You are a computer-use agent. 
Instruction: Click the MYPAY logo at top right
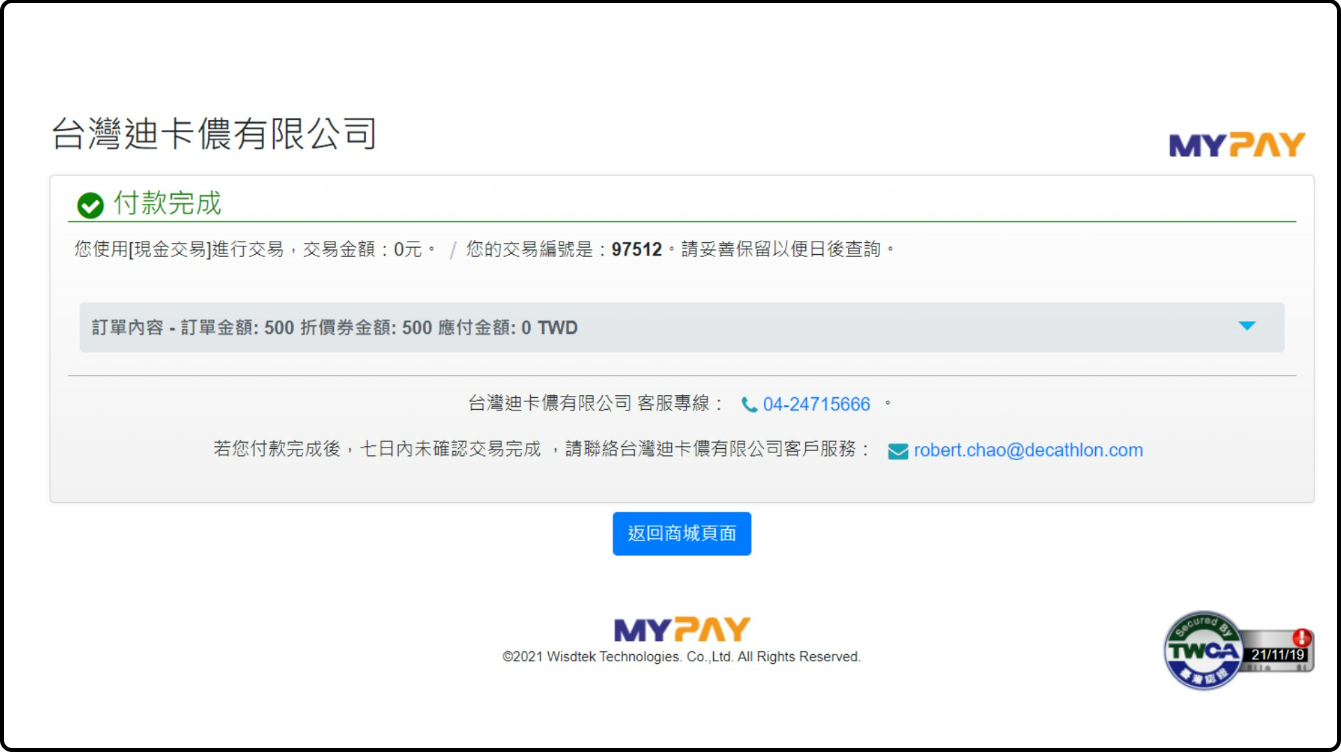coord(1237,145)
